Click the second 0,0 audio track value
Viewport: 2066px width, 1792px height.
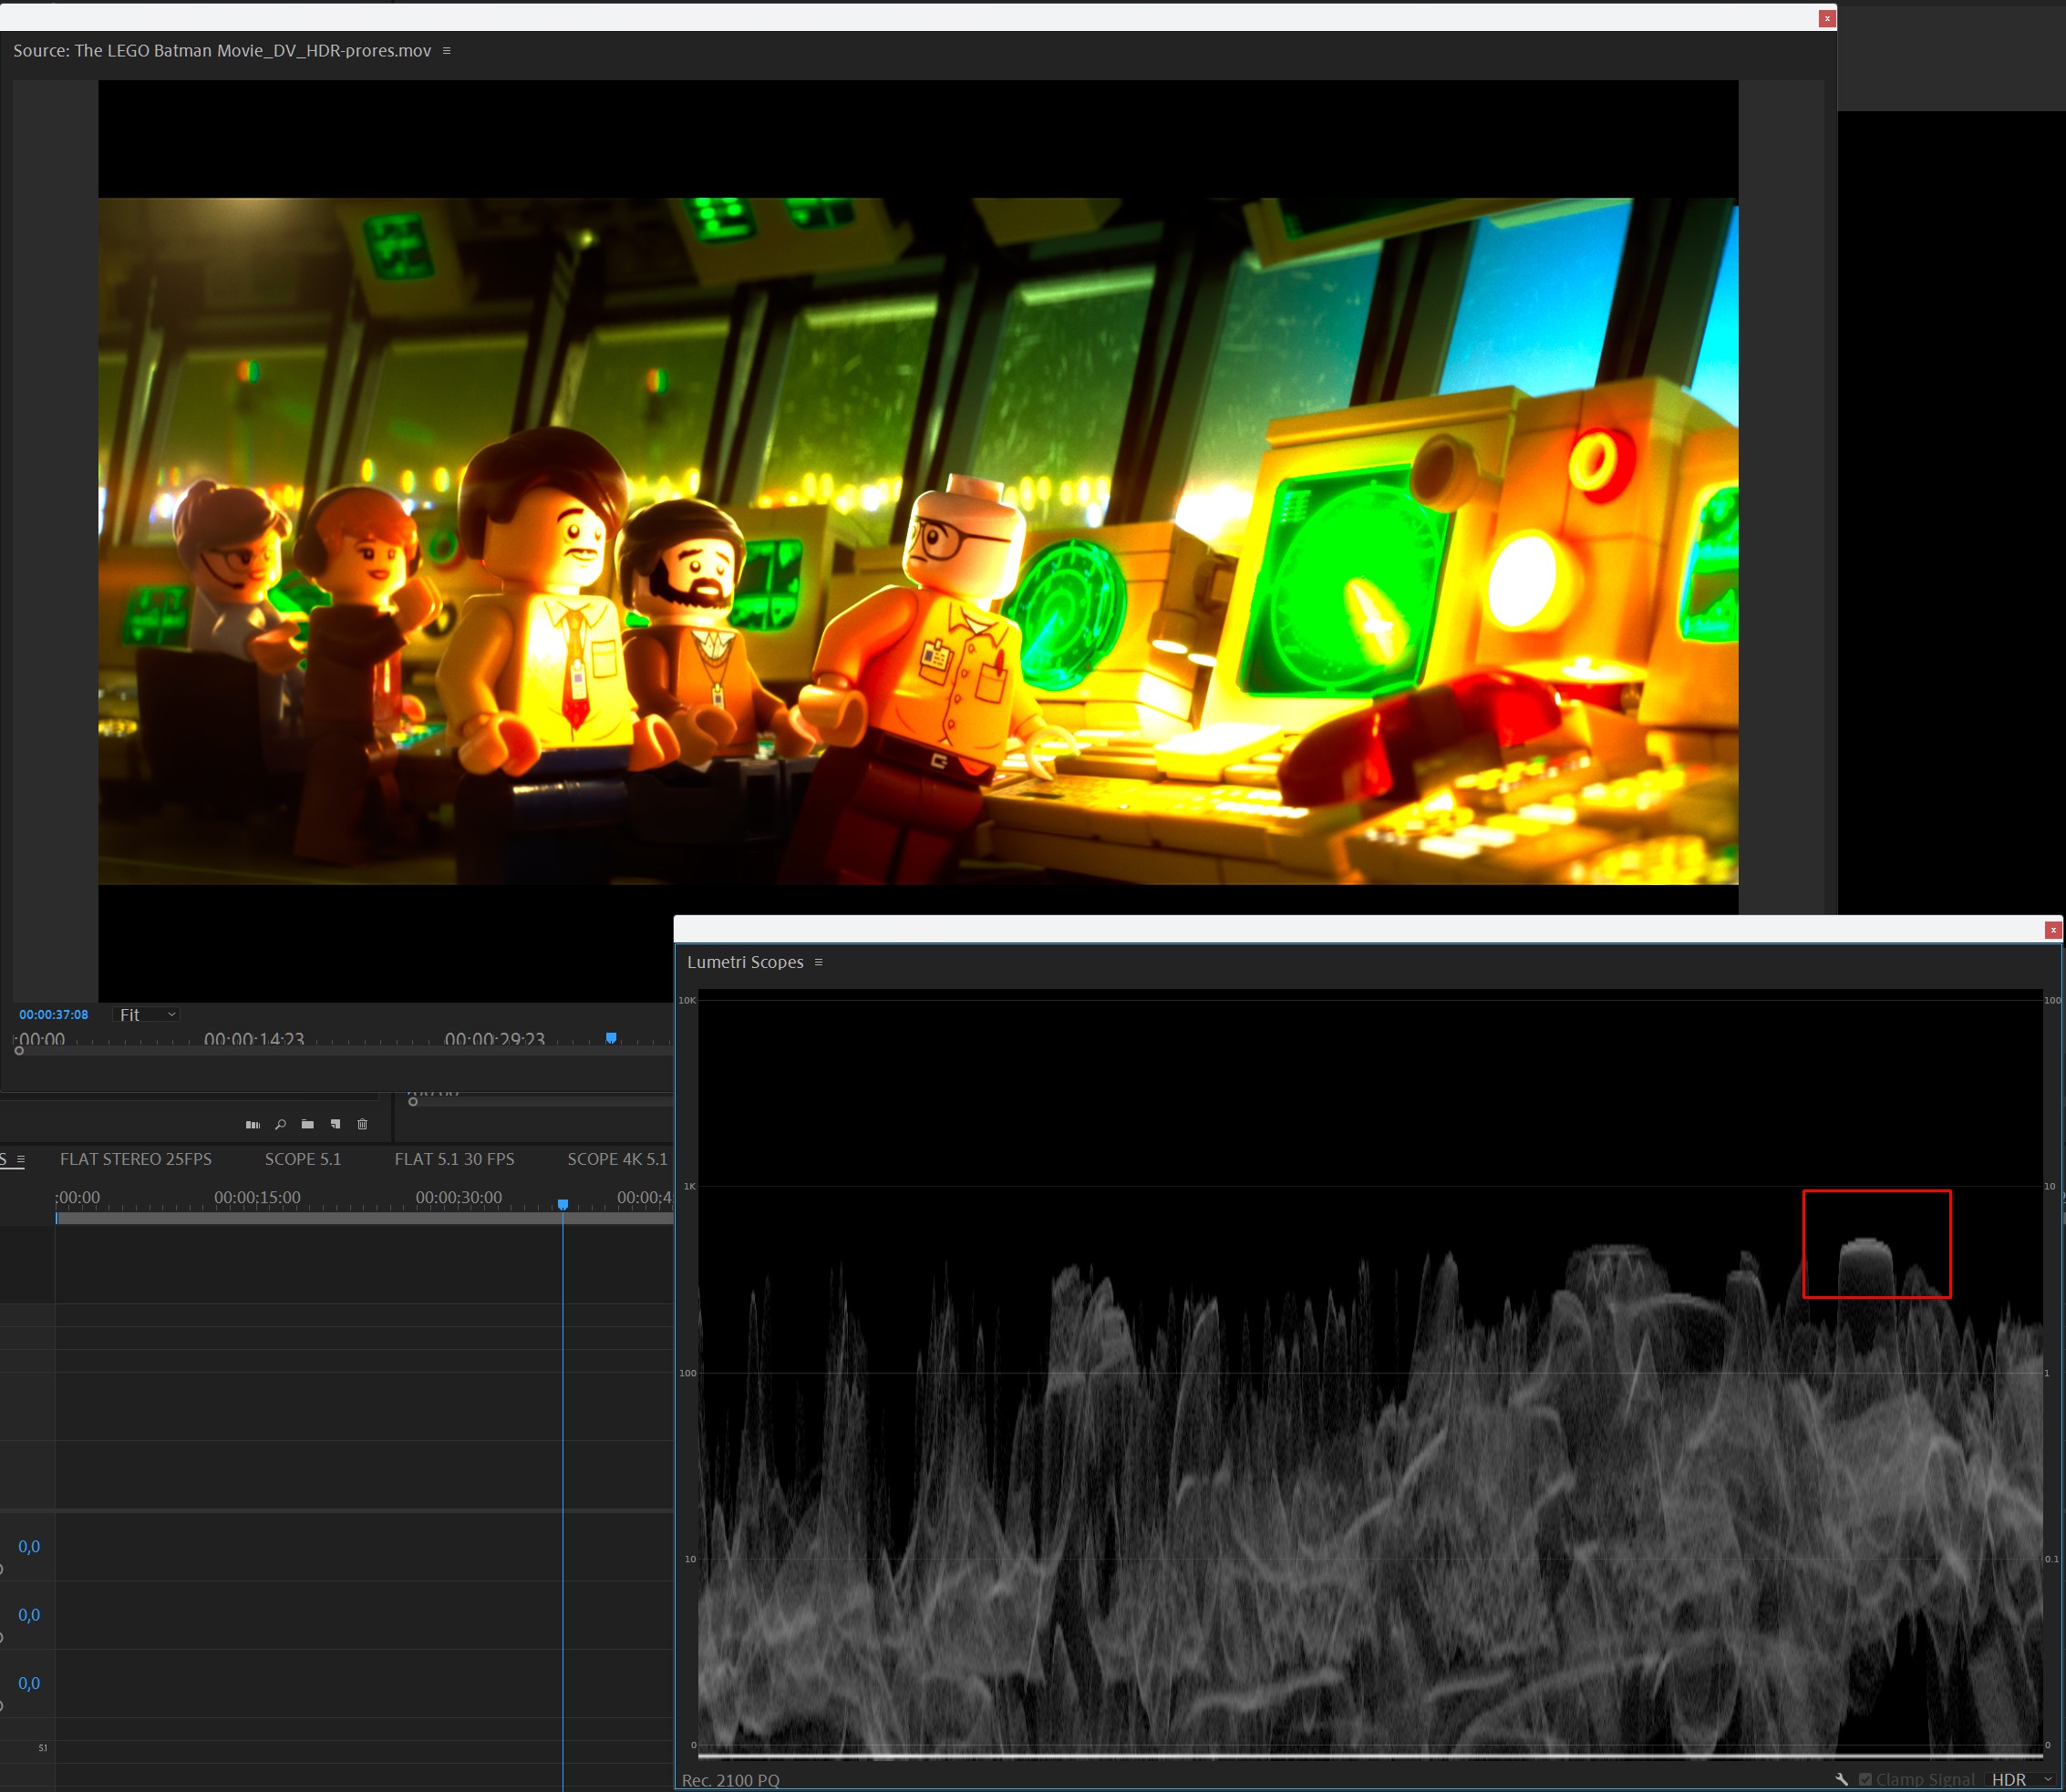click(29, 1615)
